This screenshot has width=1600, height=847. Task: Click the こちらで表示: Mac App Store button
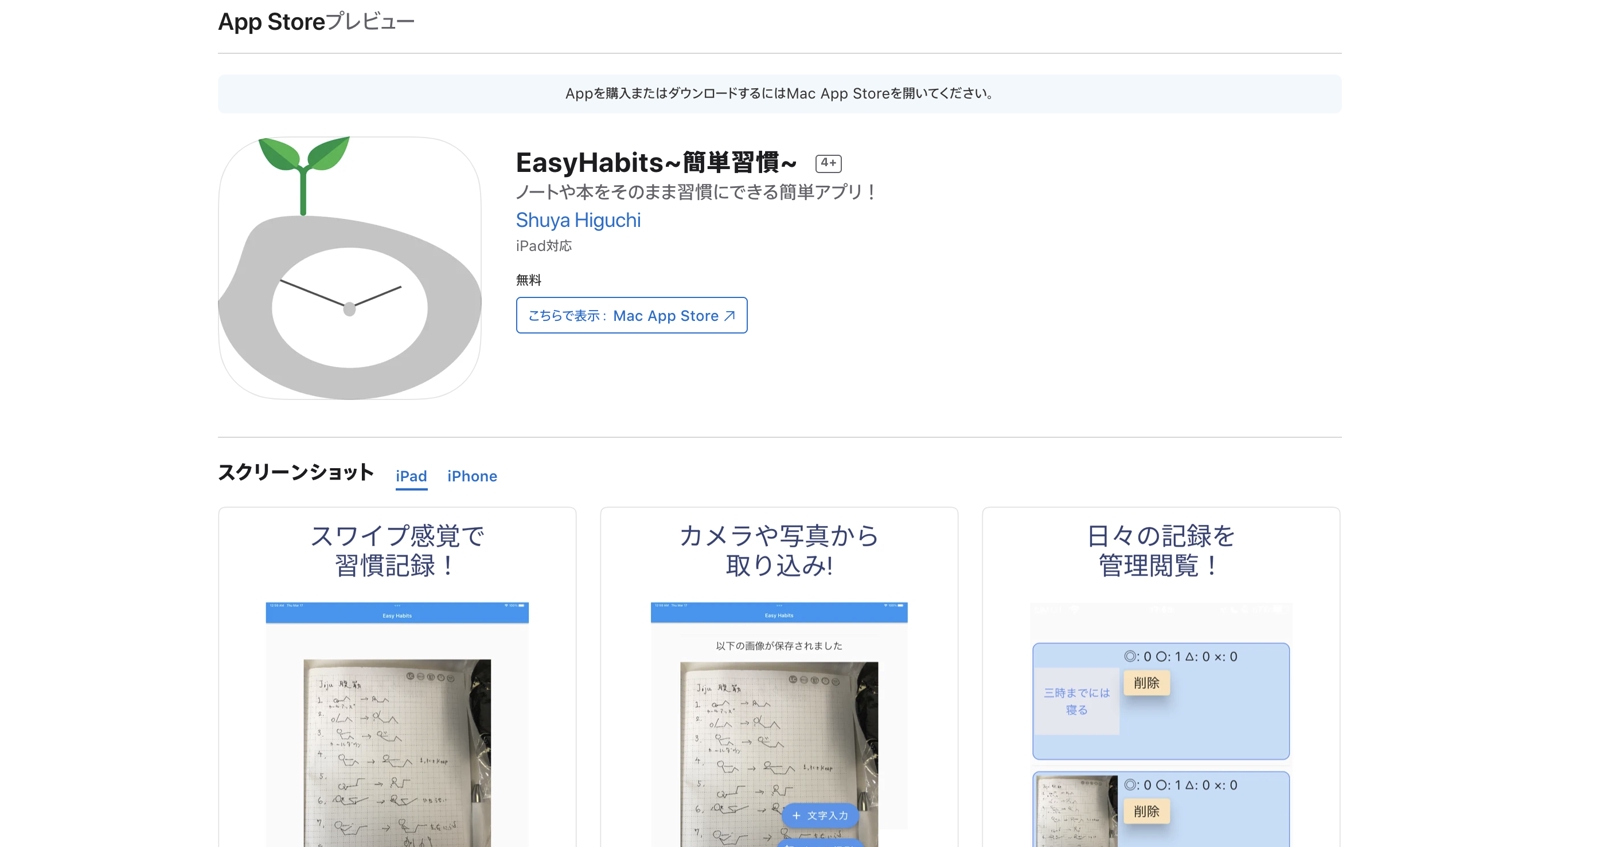click(x=632, y=315)
